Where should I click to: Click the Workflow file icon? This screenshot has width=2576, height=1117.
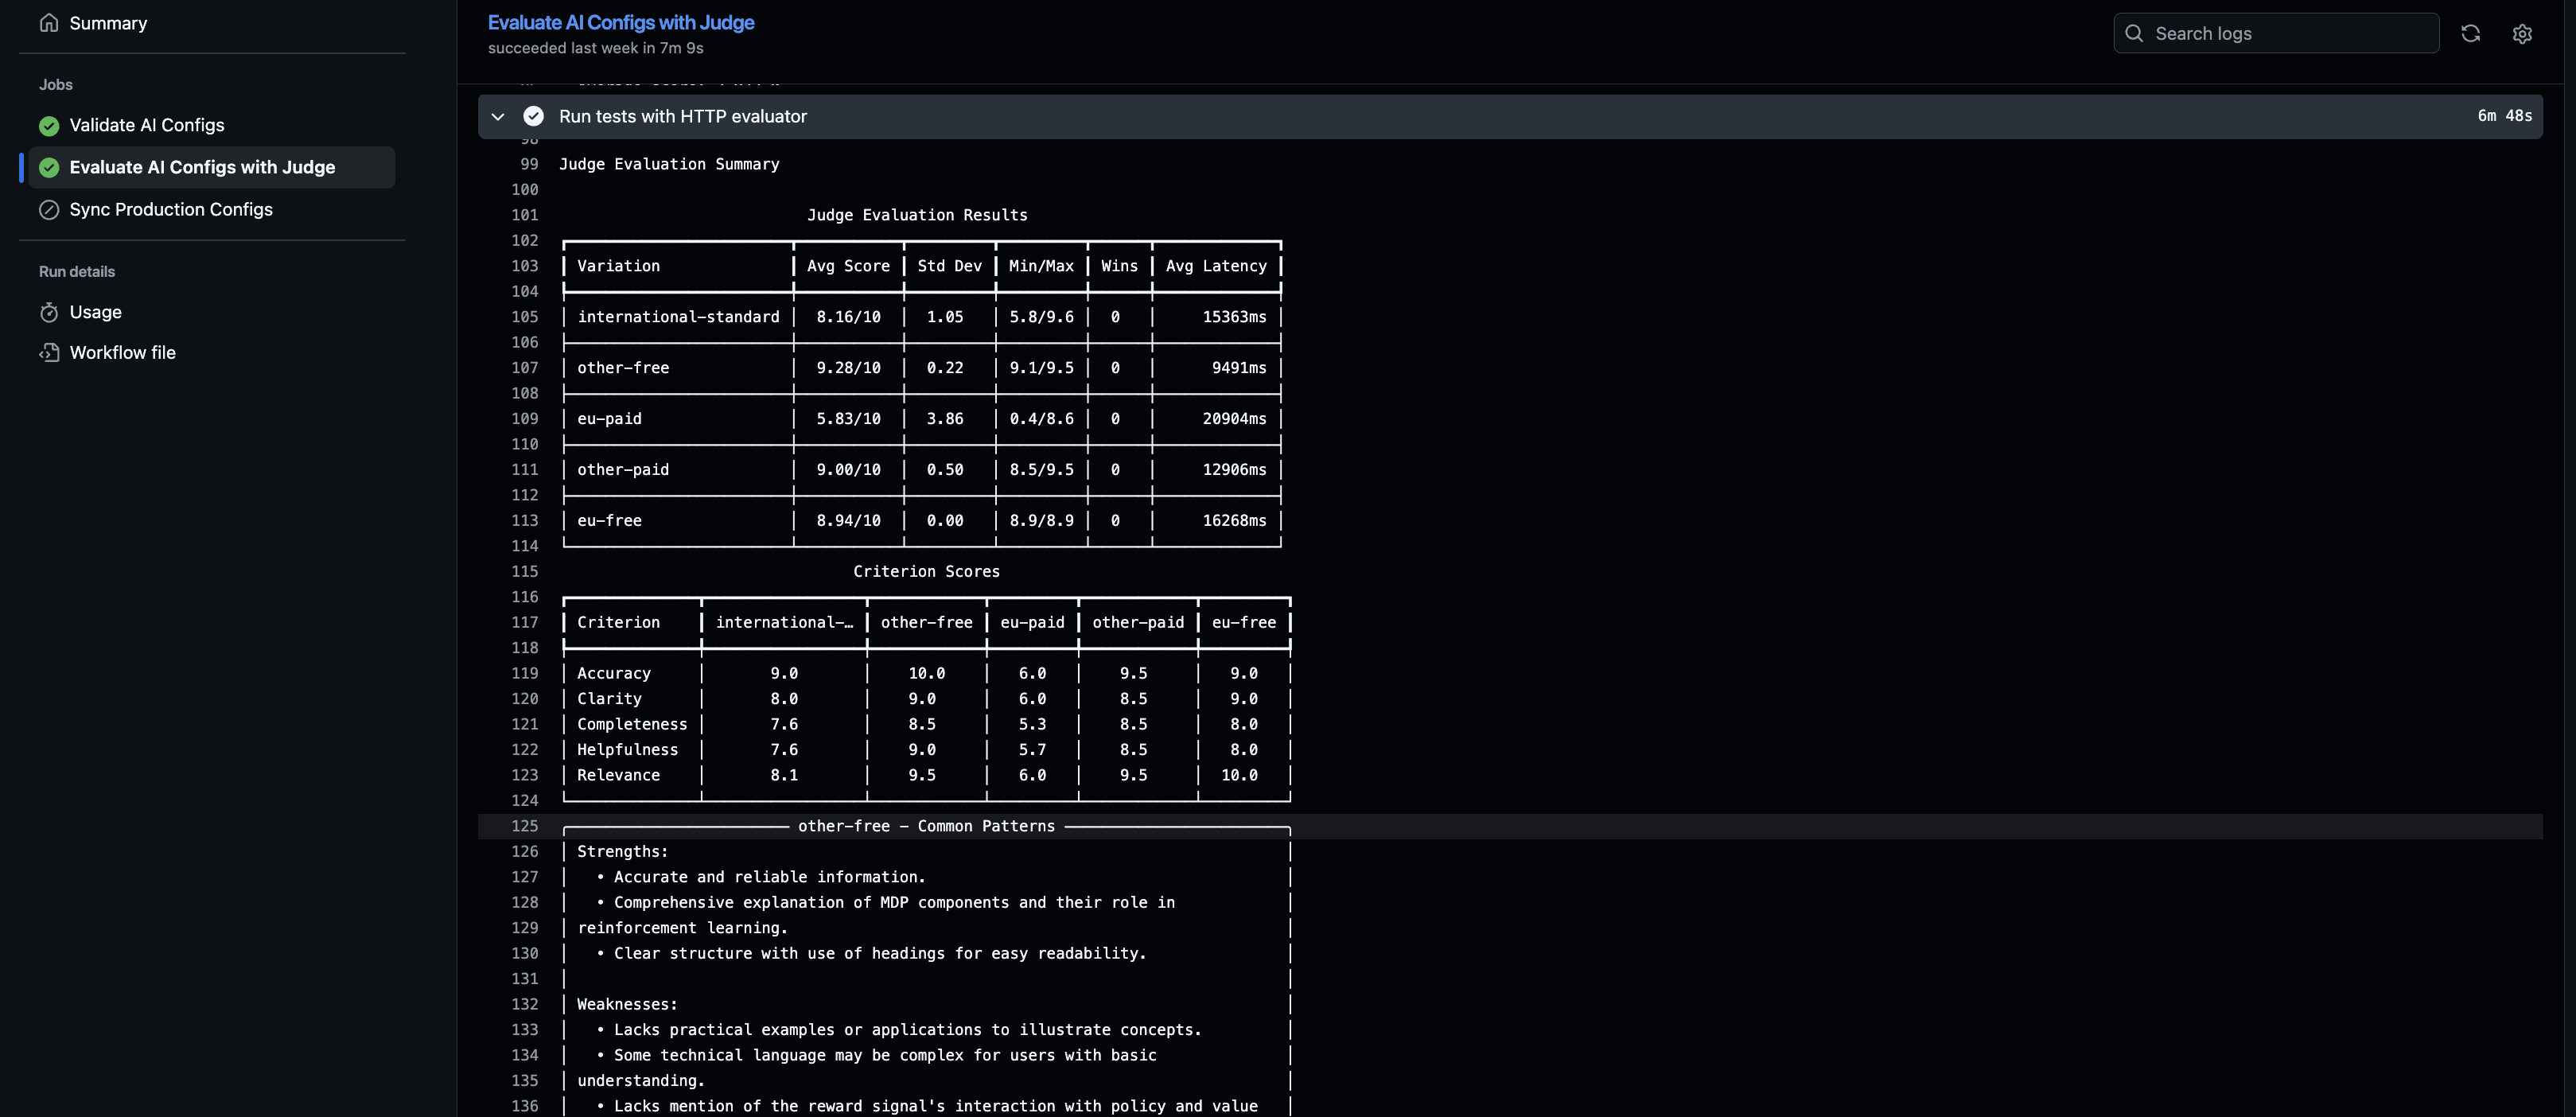pos(48,352)
